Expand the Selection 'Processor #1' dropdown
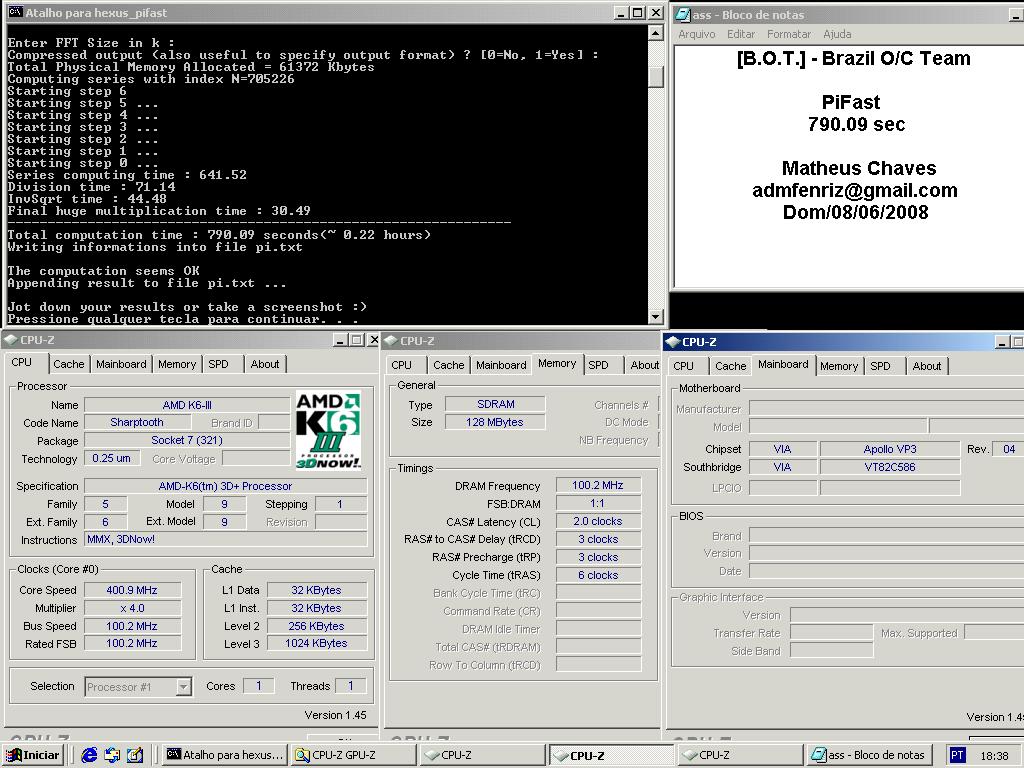Viewport: 1024px width, 768px height. pos(184,687)
